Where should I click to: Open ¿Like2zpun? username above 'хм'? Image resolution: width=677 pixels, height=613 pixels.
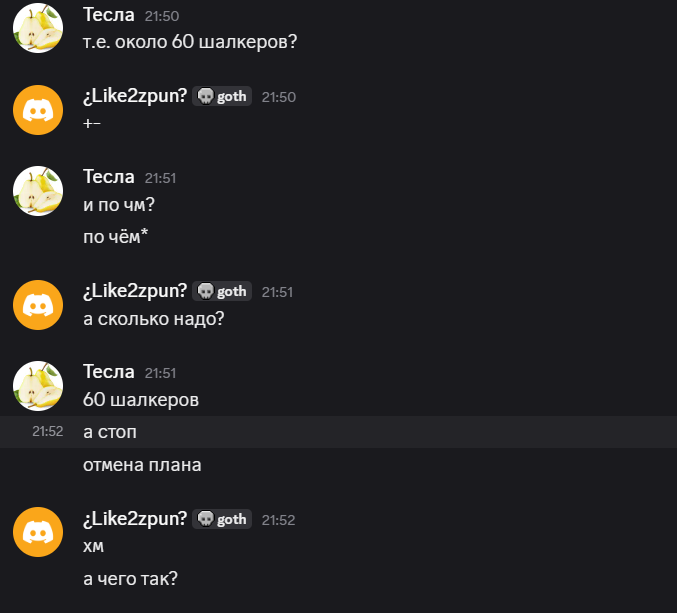point(135,519)
